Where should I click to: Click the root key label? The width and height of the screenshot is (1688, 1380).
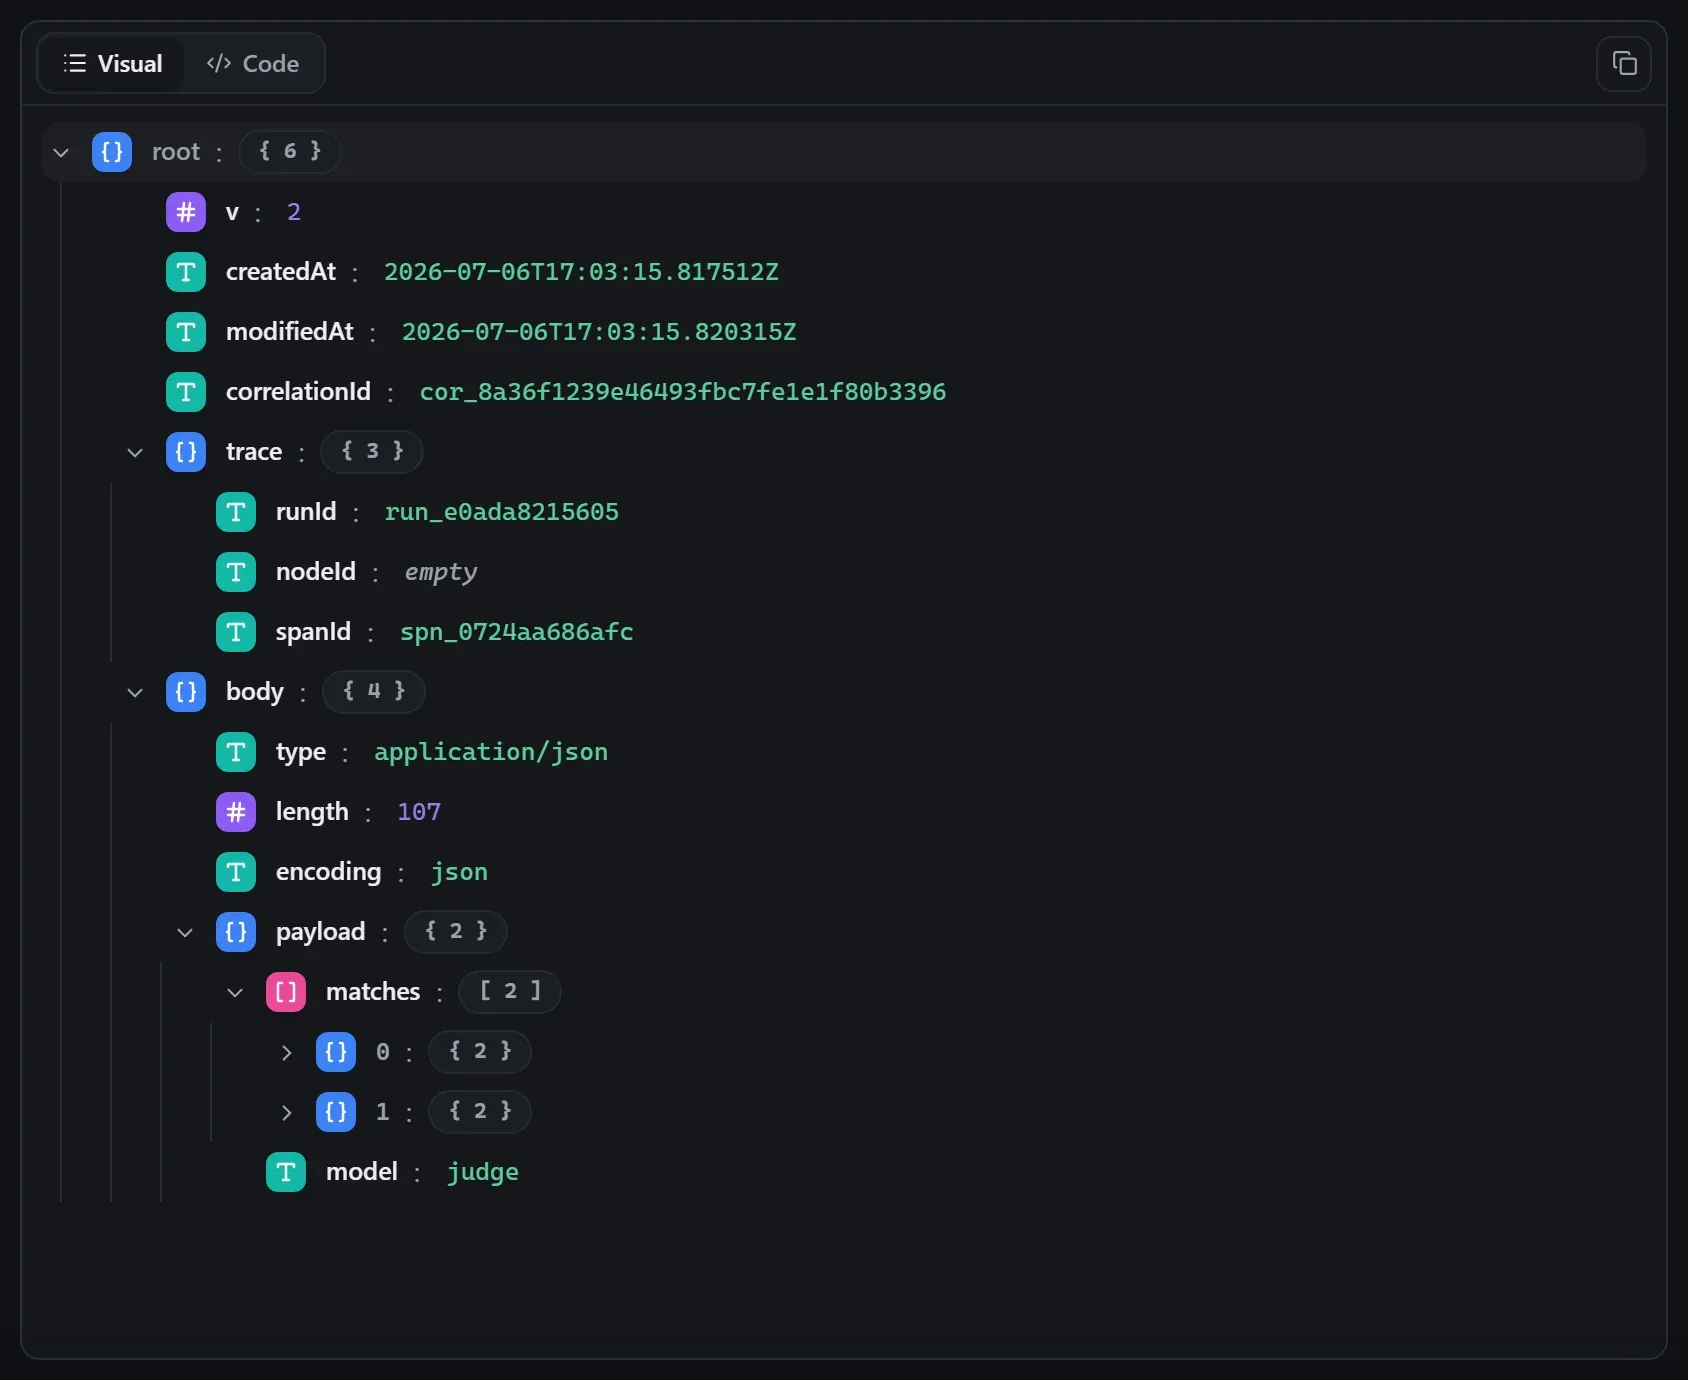coord(176,152)
